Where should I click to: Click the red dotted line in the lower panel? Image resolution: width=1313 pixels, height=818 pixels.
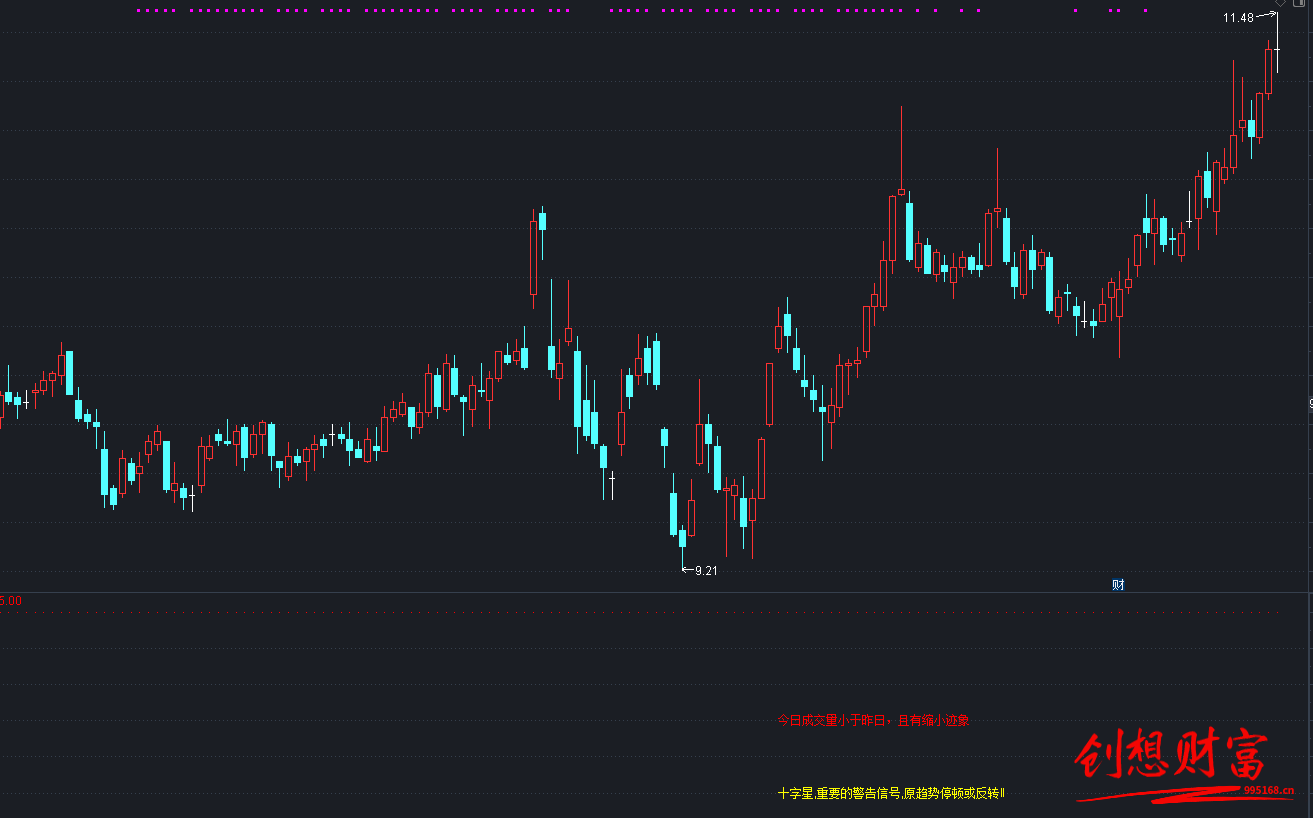pyautogui.click(x=640, y=612)
